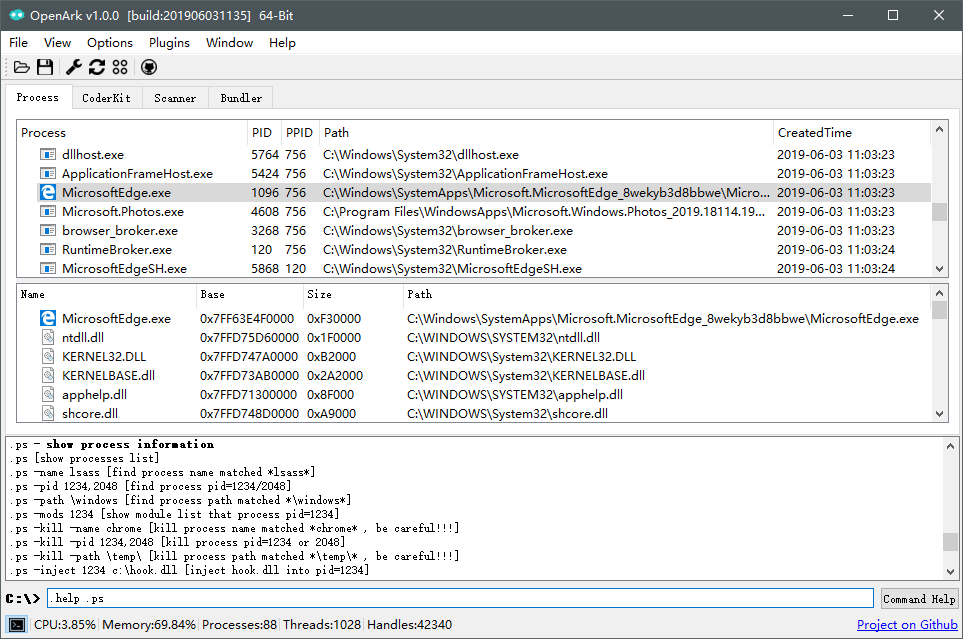Click the Handles:42340 status entry
Viewport: 963px width, 639px height.
410,625
